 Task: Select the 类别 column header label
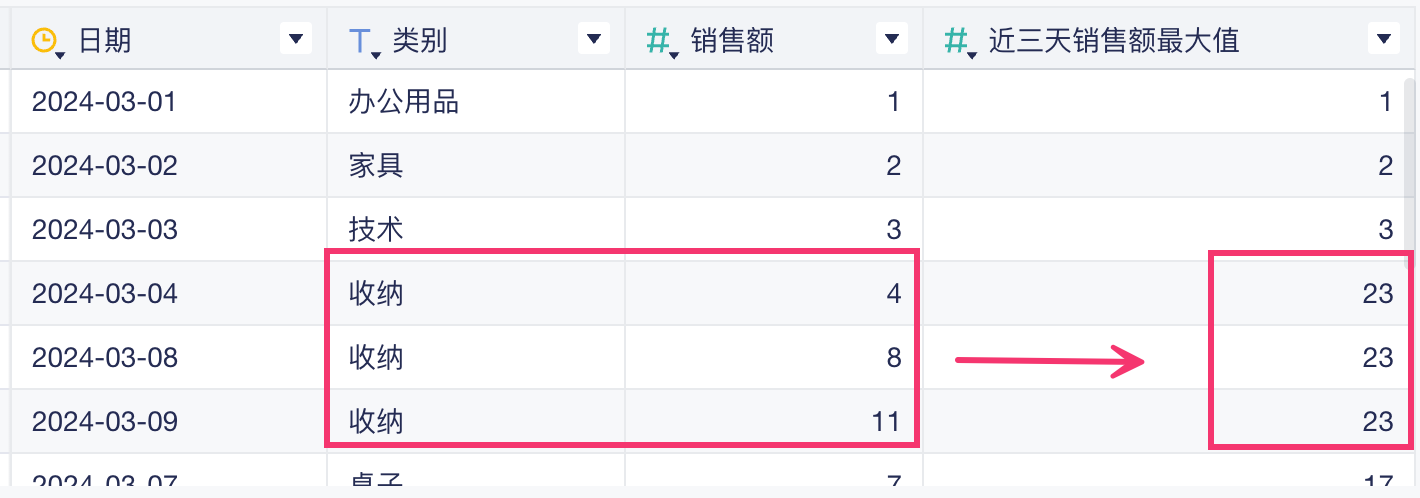[x=420, y=40]
